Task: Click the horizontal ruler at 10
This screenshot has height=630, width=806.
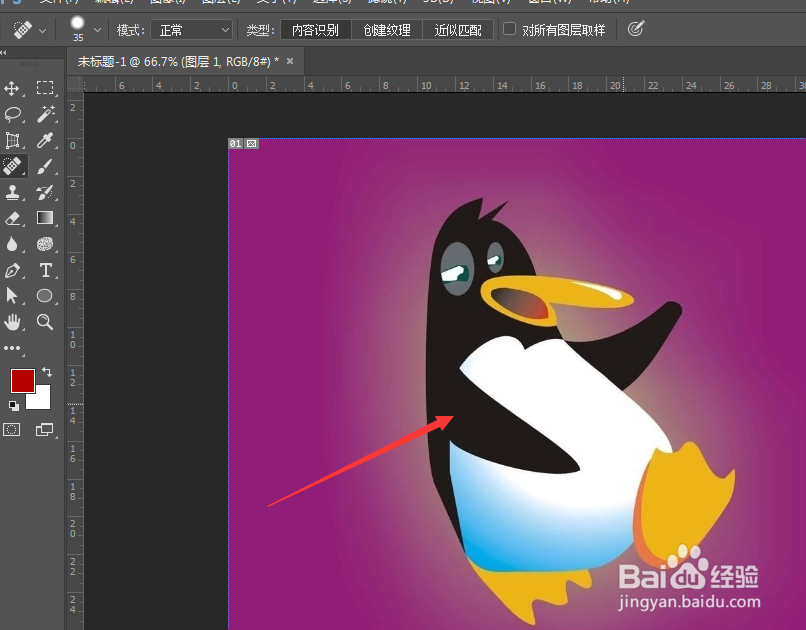Action: tap(426, 85)
